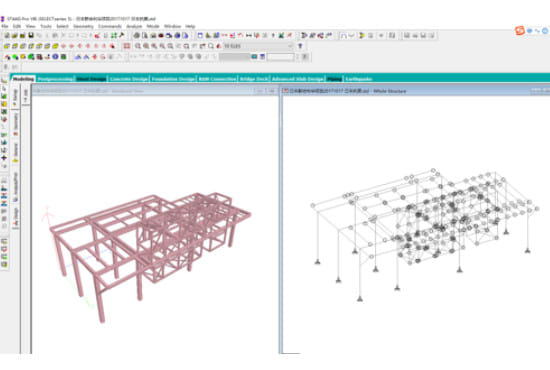Click the blue arch structure icon

pyautogui.click(x=343, y=35)
